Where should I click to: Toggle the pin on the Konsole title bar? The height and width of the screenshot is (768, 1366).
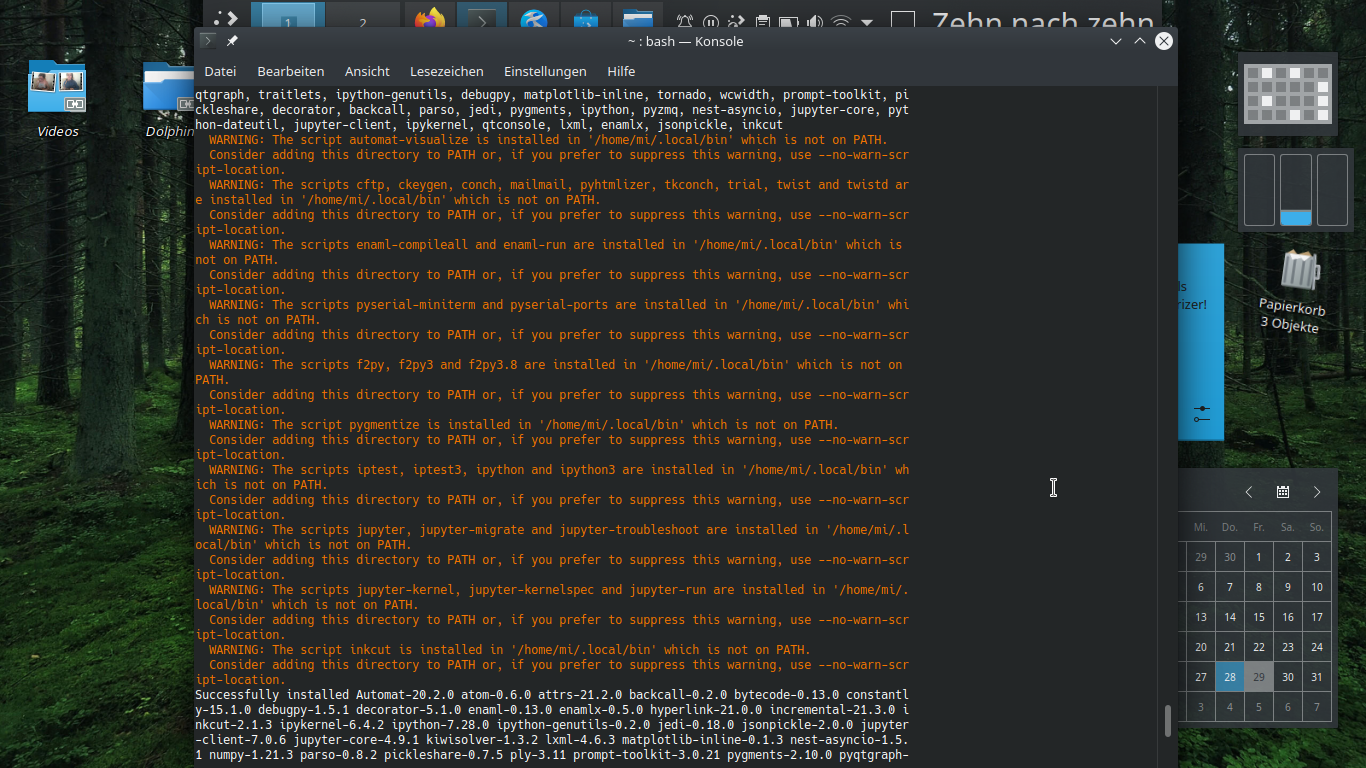coord(232,41)
